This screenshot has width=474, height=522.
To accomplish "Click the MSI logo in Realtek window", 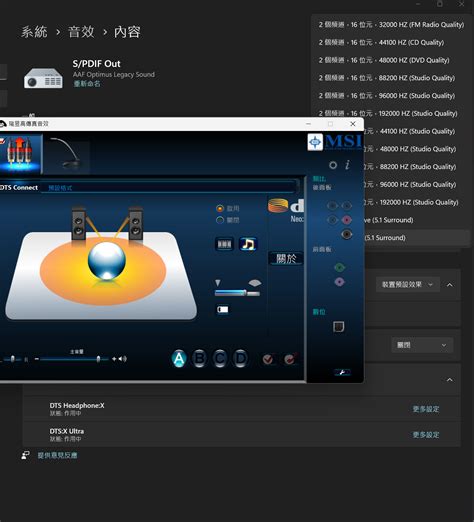I will click(x=335, y=142).
